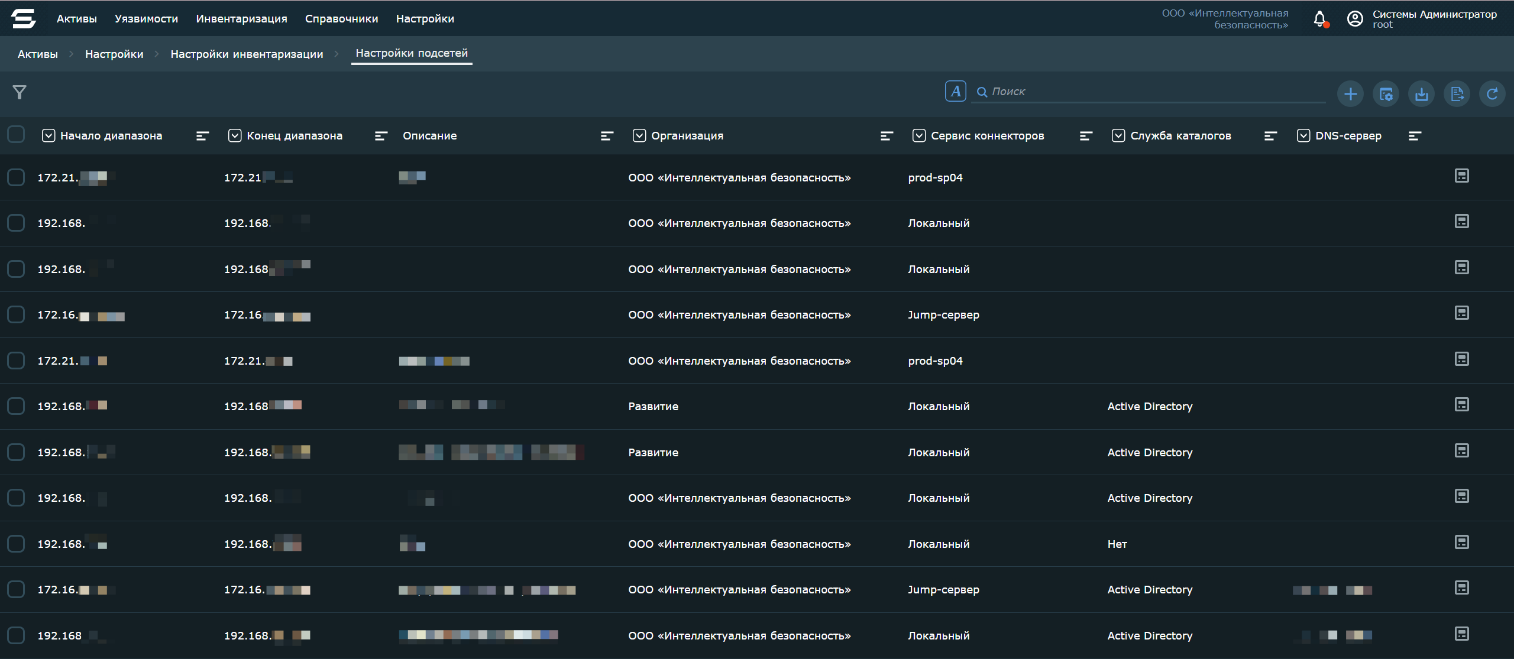Image resolution: width=1514 pixels, height=659 pixels.
Task: Expand the 'DNS-сервер' column dropdown
Action: (1304, 136)
